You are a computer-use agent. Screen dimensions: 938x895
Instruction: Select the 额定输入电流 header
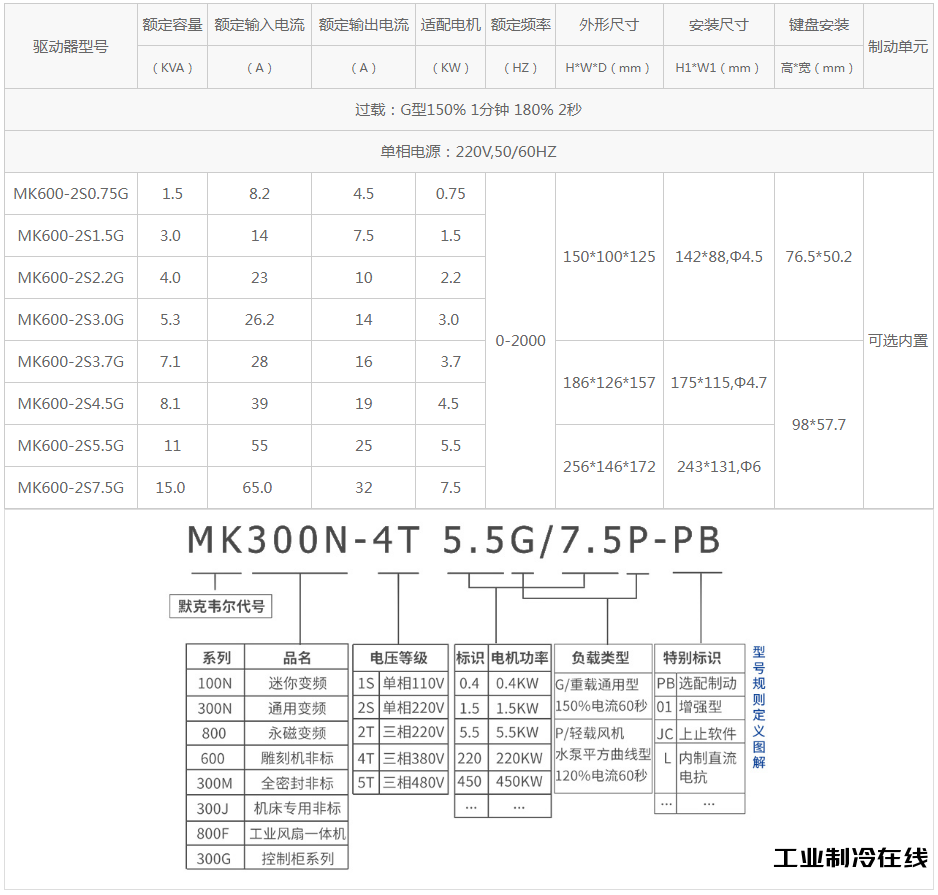click(259, 25)
